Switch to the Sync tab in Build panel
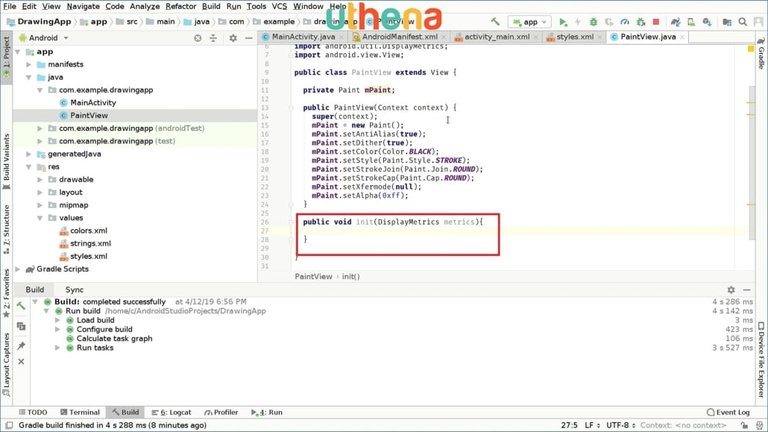The image size is (768, 432). coord(74,289)
